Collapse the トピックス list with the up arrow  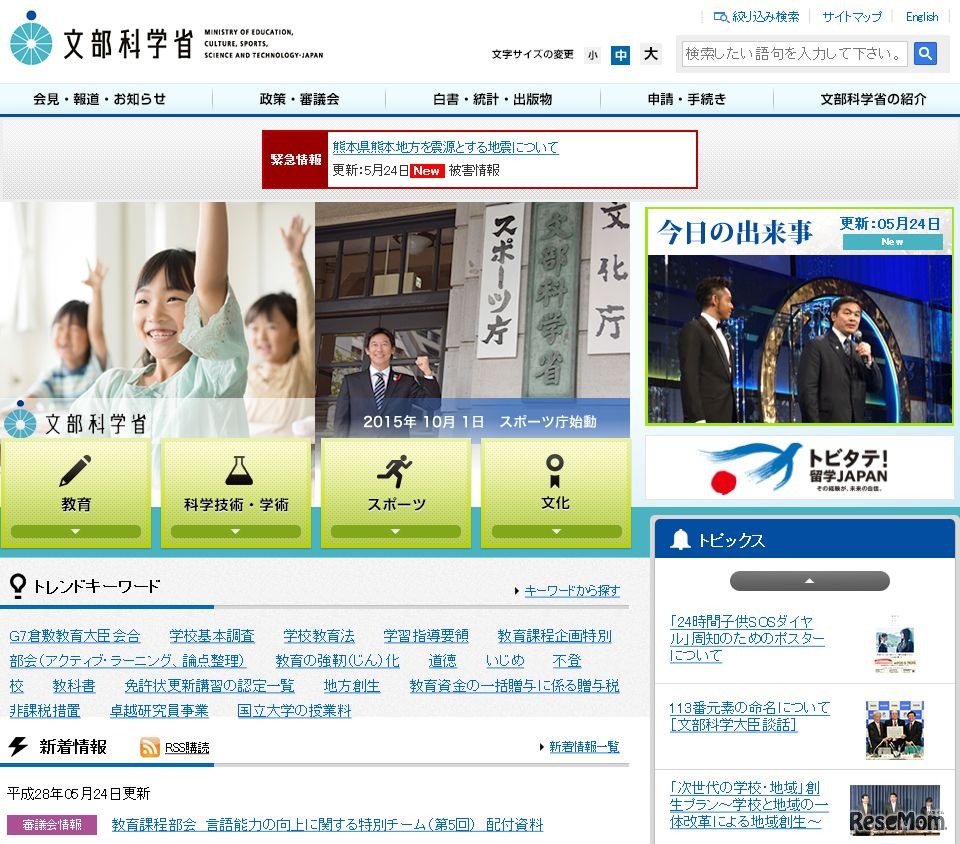coord(810,581)
